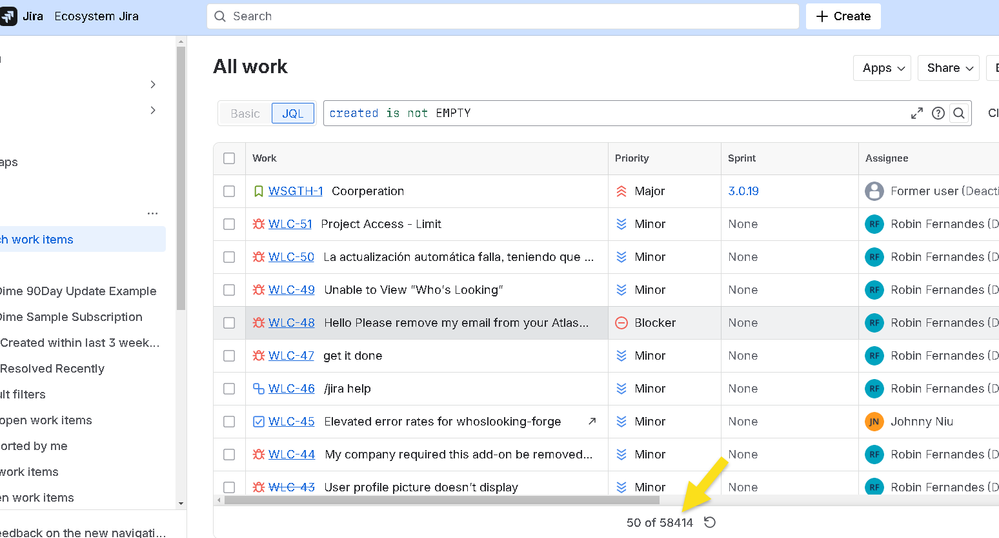Open the Apps dropdown
999x538 pixels.
coord(882,68)
